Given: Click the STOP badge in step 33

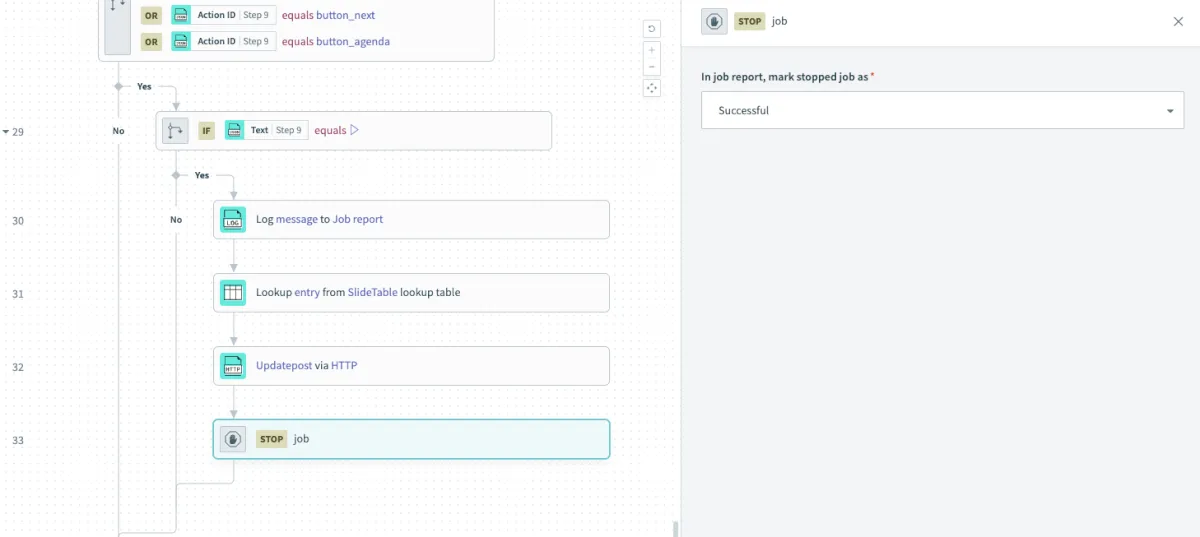Looking at the screenshot, I should point(272,439).
